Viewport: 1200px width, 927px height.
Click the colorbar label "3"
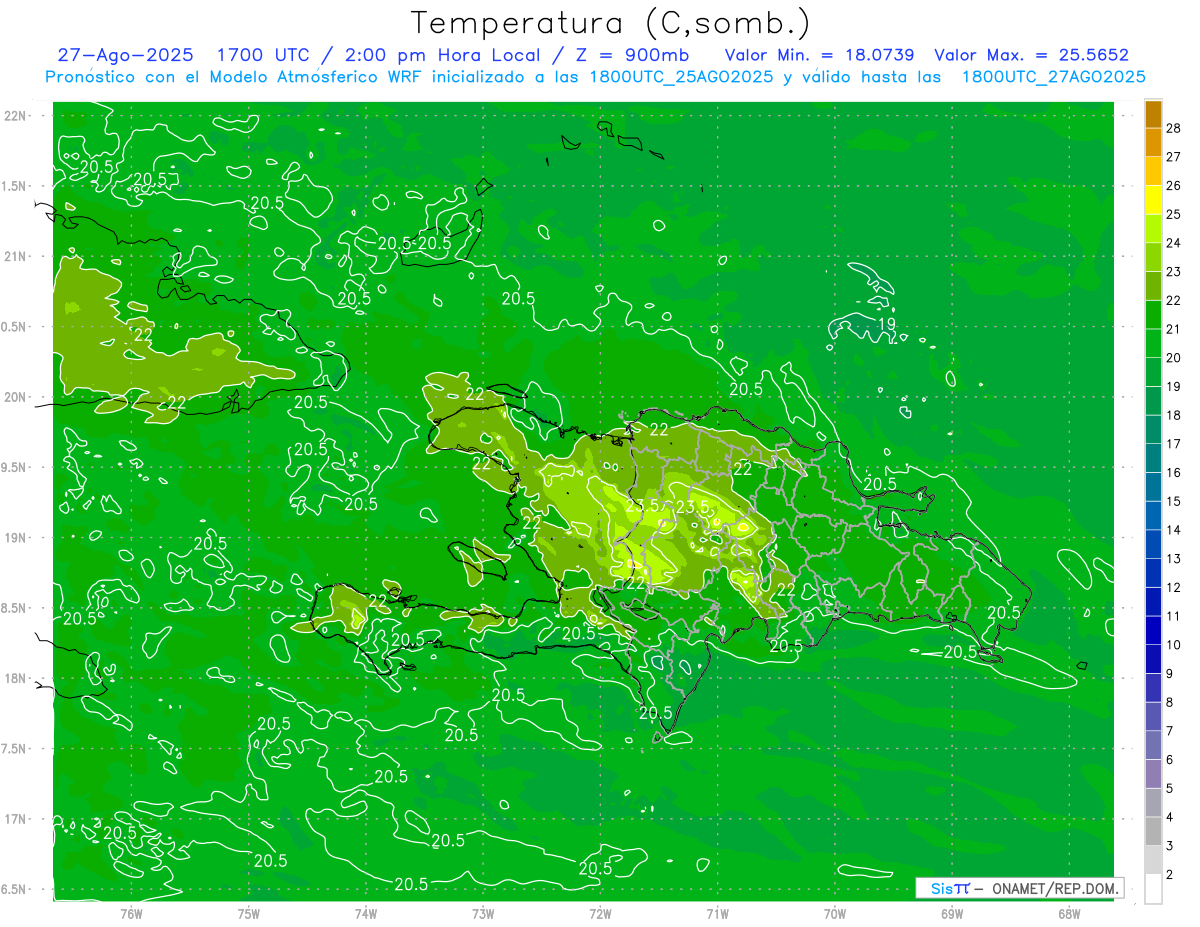(x=1170, y=846)
